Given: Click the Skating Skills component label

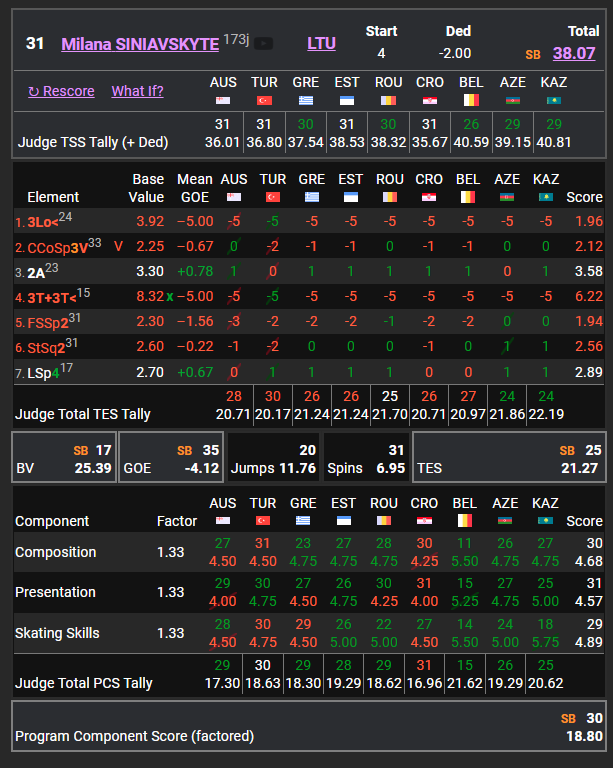Looking at the screenshot, I should pyautogui.click(x=55, y=633).
